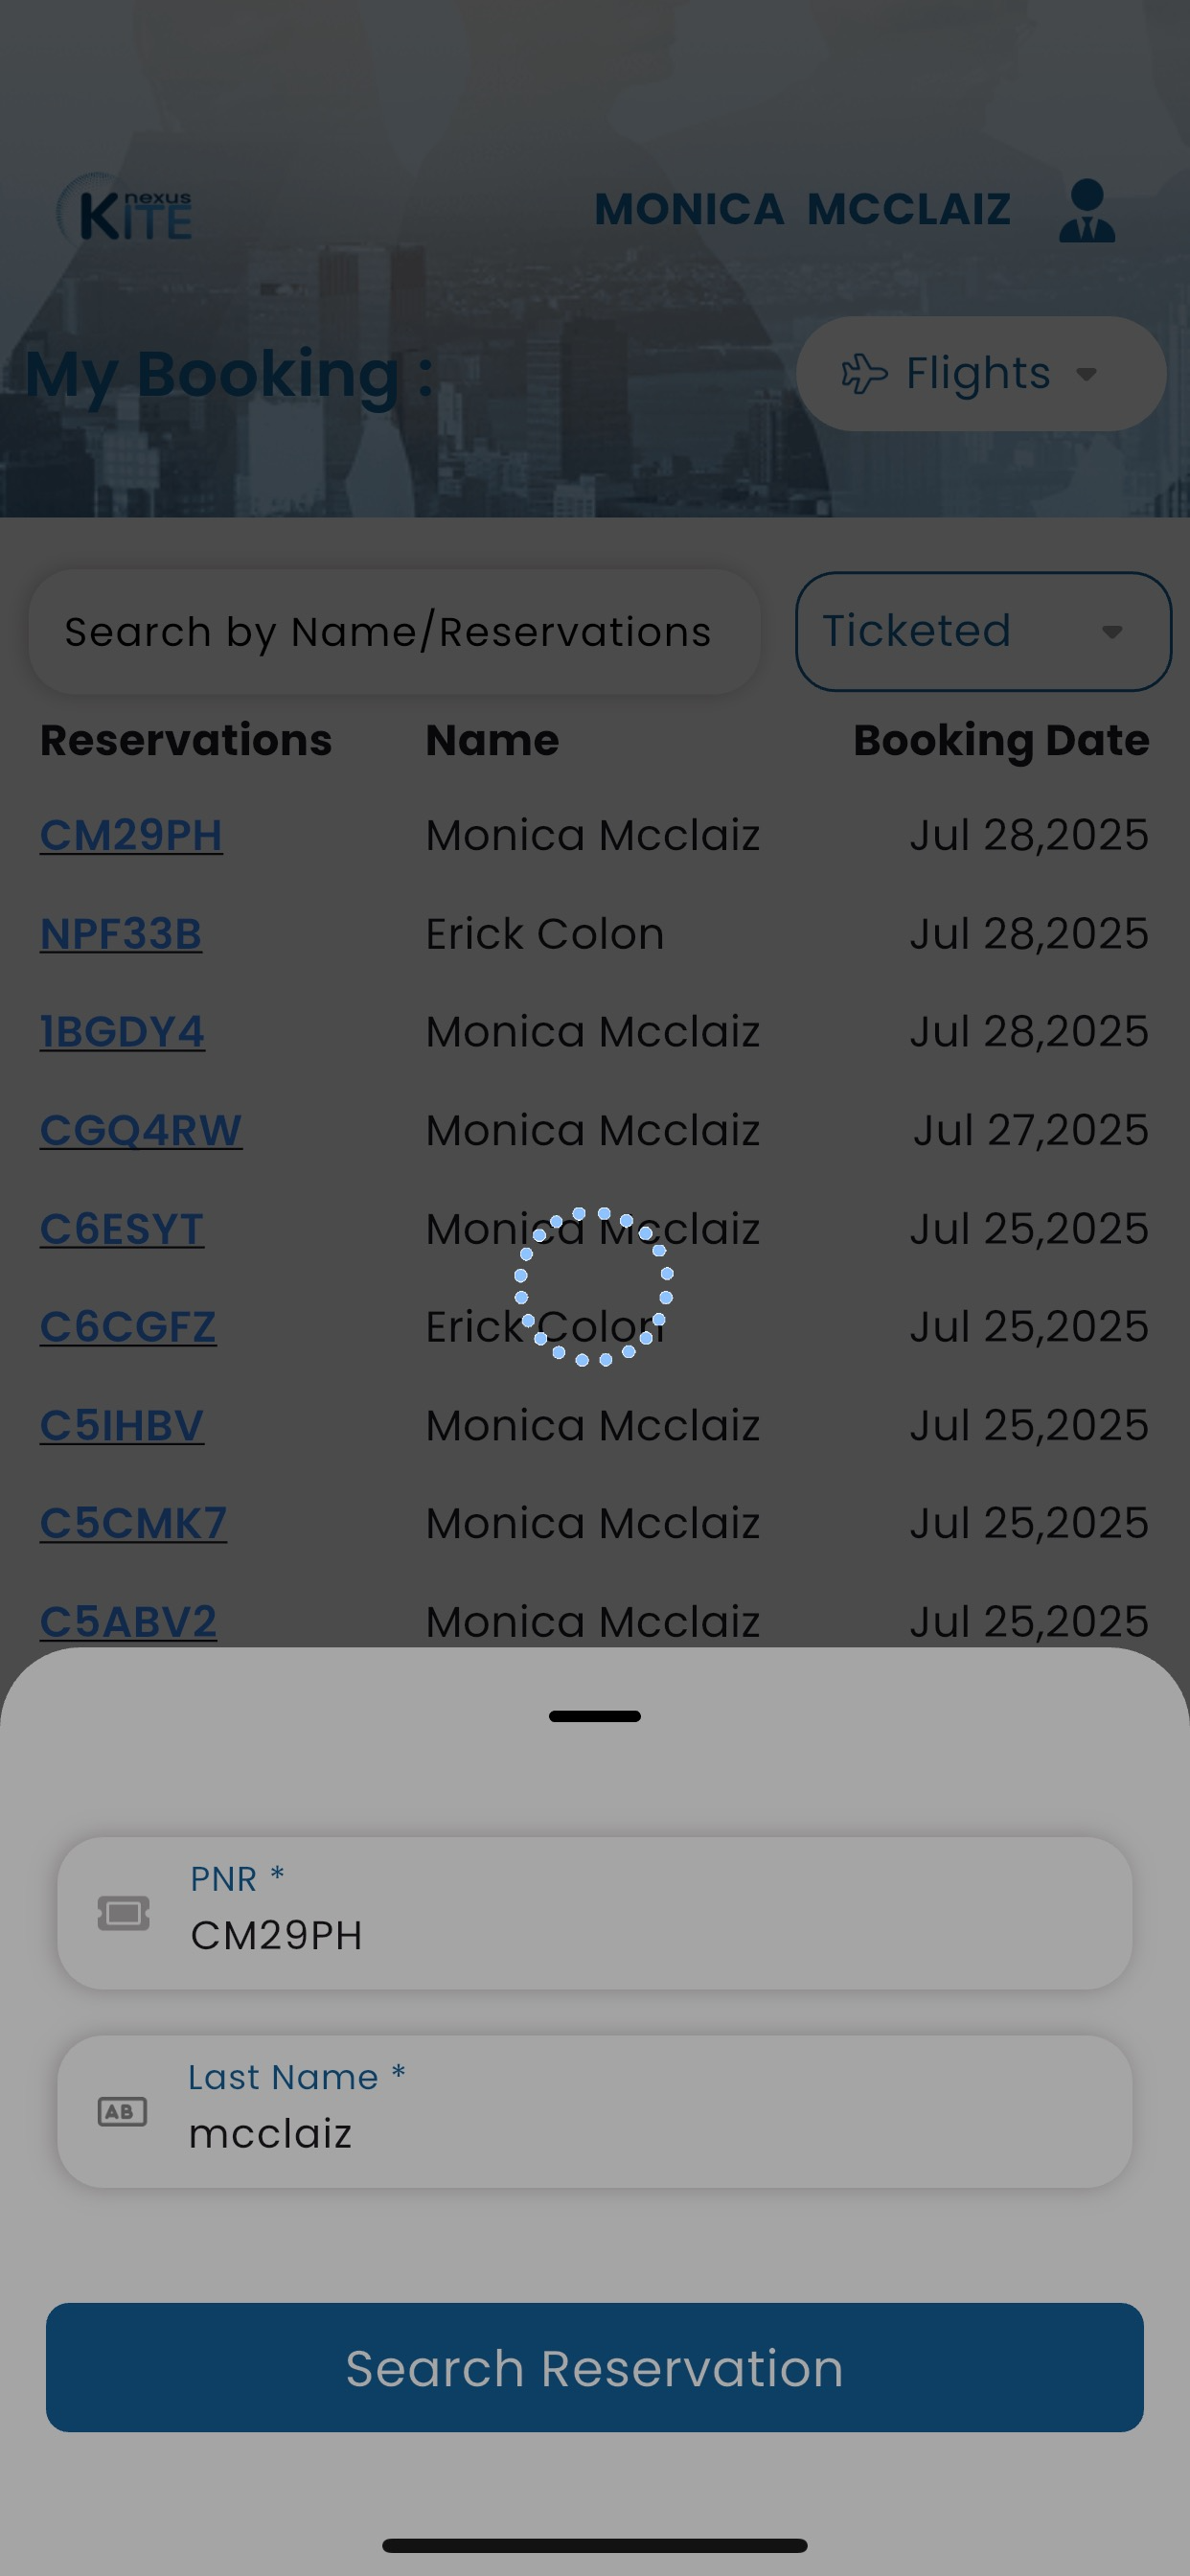The image size is (1190, 2576).
Task: Open reservation CM29PH link
Action: tap(131, 835)
